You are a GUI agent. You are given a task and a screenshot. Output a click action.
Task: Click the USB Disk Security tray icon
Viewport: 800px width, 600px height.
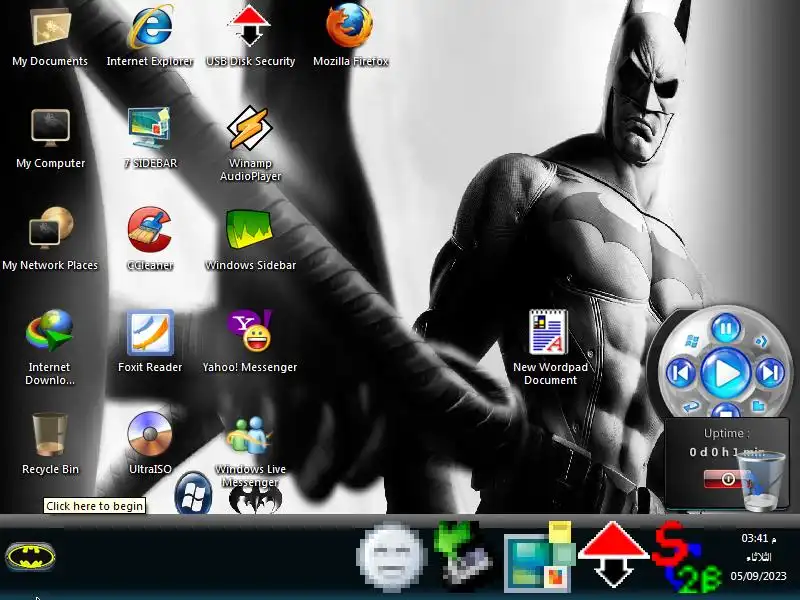coord(613,554)
